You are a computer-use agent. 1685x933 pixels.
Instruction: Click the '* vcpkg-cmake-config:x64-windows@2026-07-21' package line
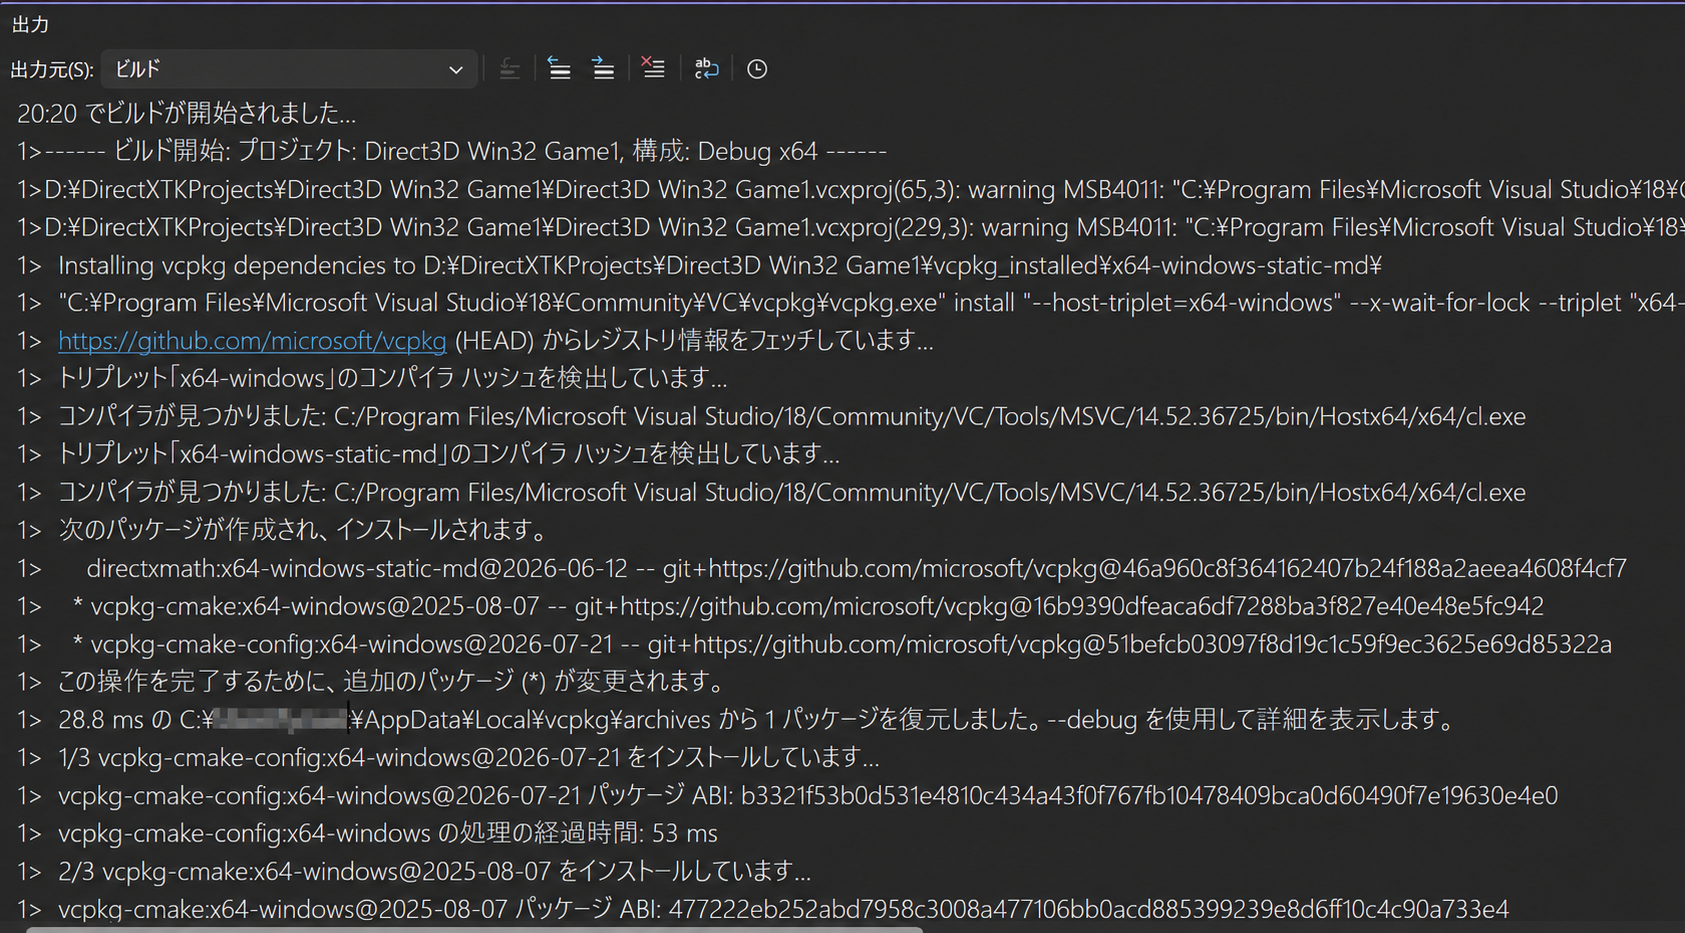point(814,644)
